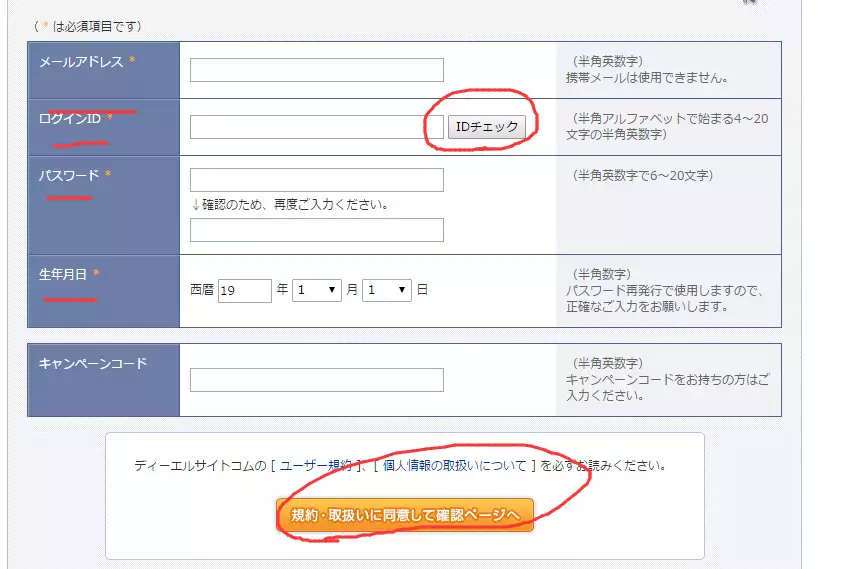864x569 pixels.
Task: Click the 西暦 birth year field
Action: (245, 290)
